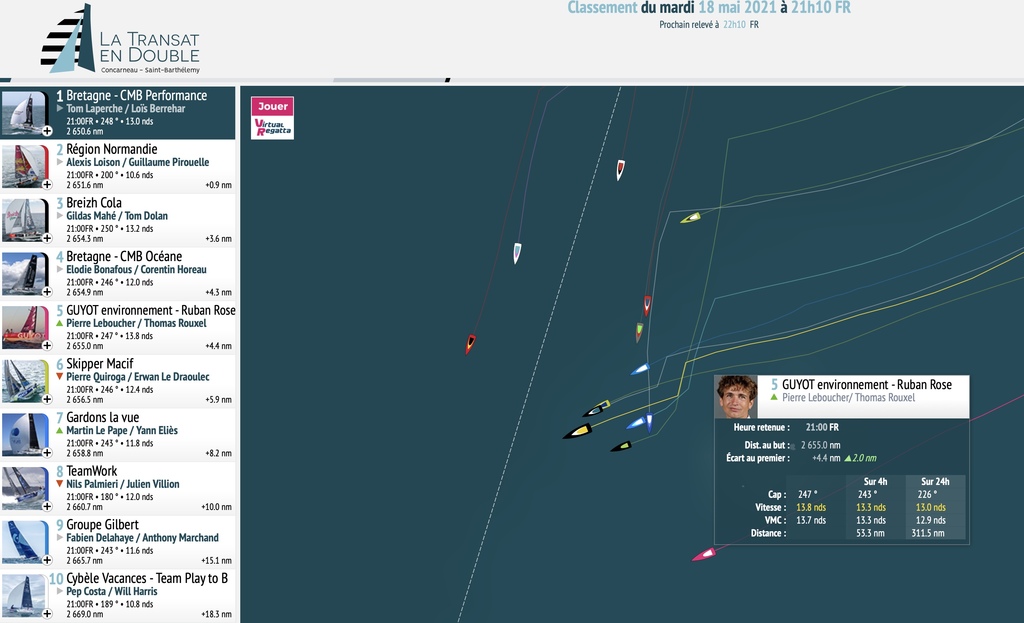Click the orange-red boat at western edge
Screen dimensions: 1024x623
(470, 344)
